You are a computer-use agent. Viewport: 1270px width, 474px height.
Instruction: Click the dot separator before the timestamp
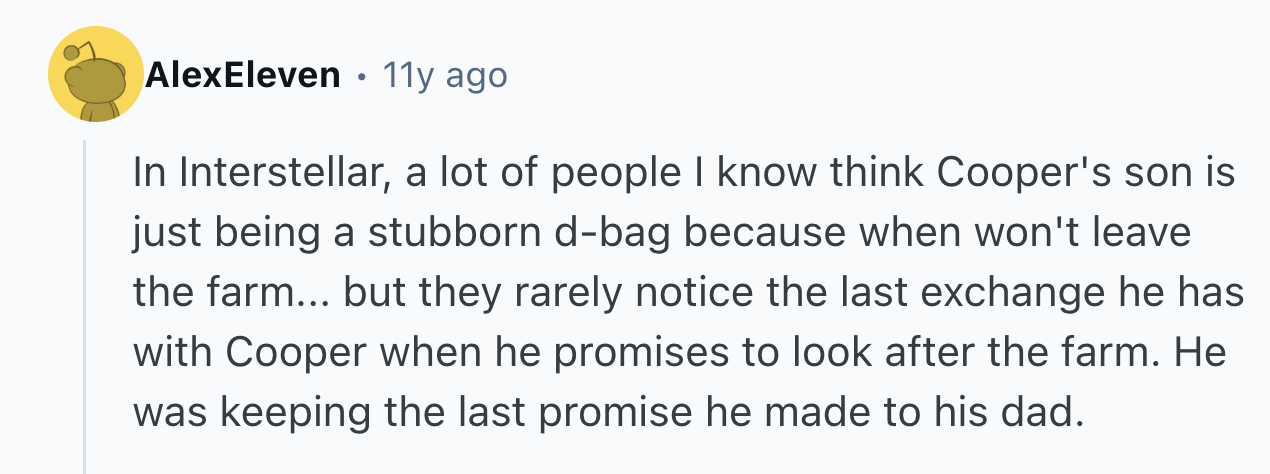pyautogui.click(x=360, y=76)
